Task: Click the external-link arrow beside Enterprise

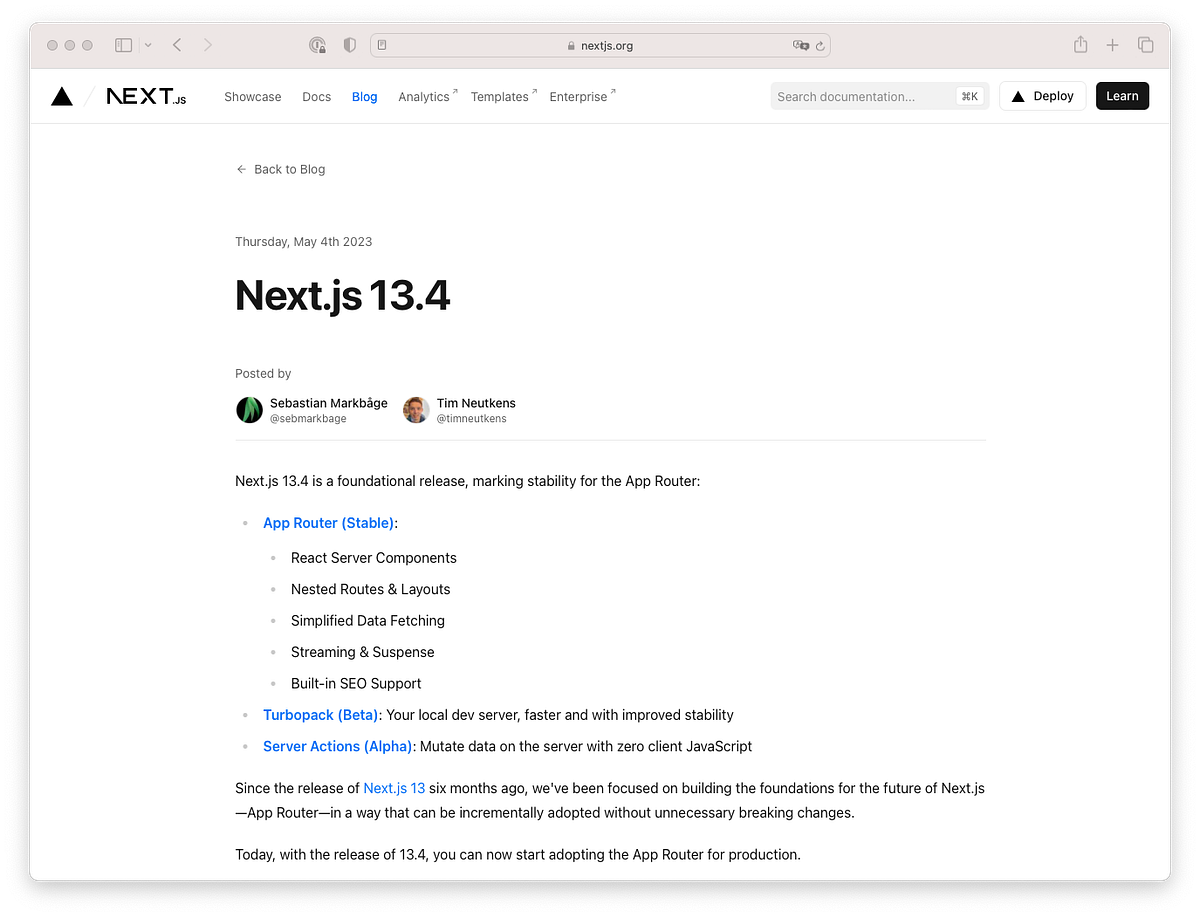Action: coord(614,90)
